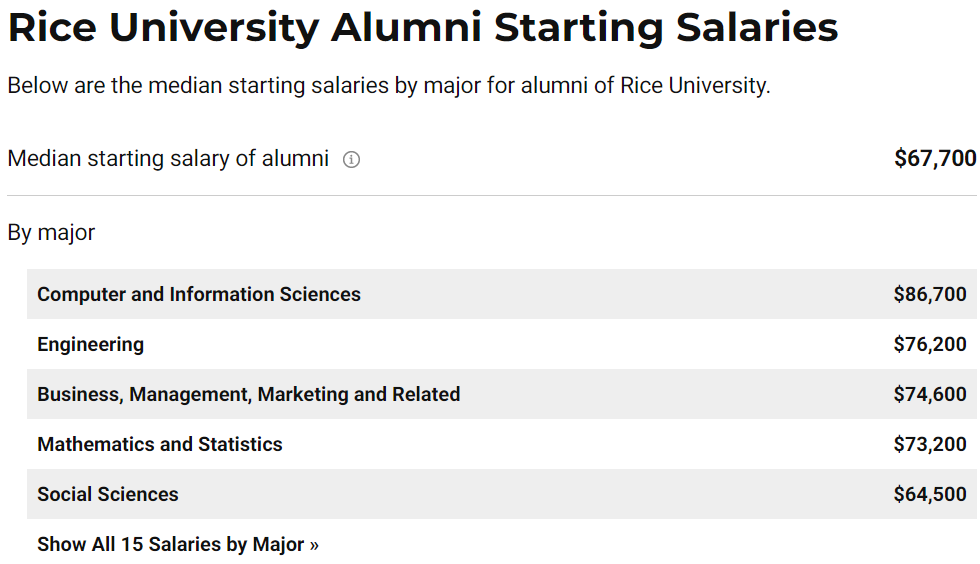This screenshot has width=980, height=564.
Task: Click Median starting salary of alumni label
Action: click(168, 159)
